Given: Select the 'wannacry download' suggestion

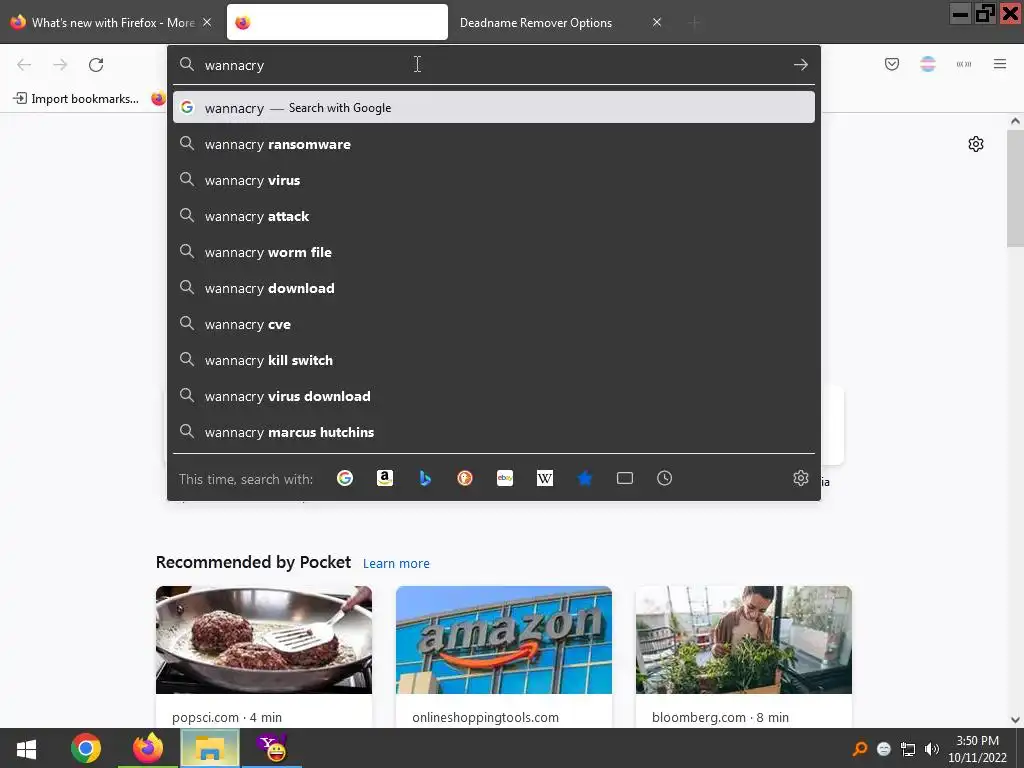Looking at the screenshot, I should pyautogui.click(x=494, y=288).
